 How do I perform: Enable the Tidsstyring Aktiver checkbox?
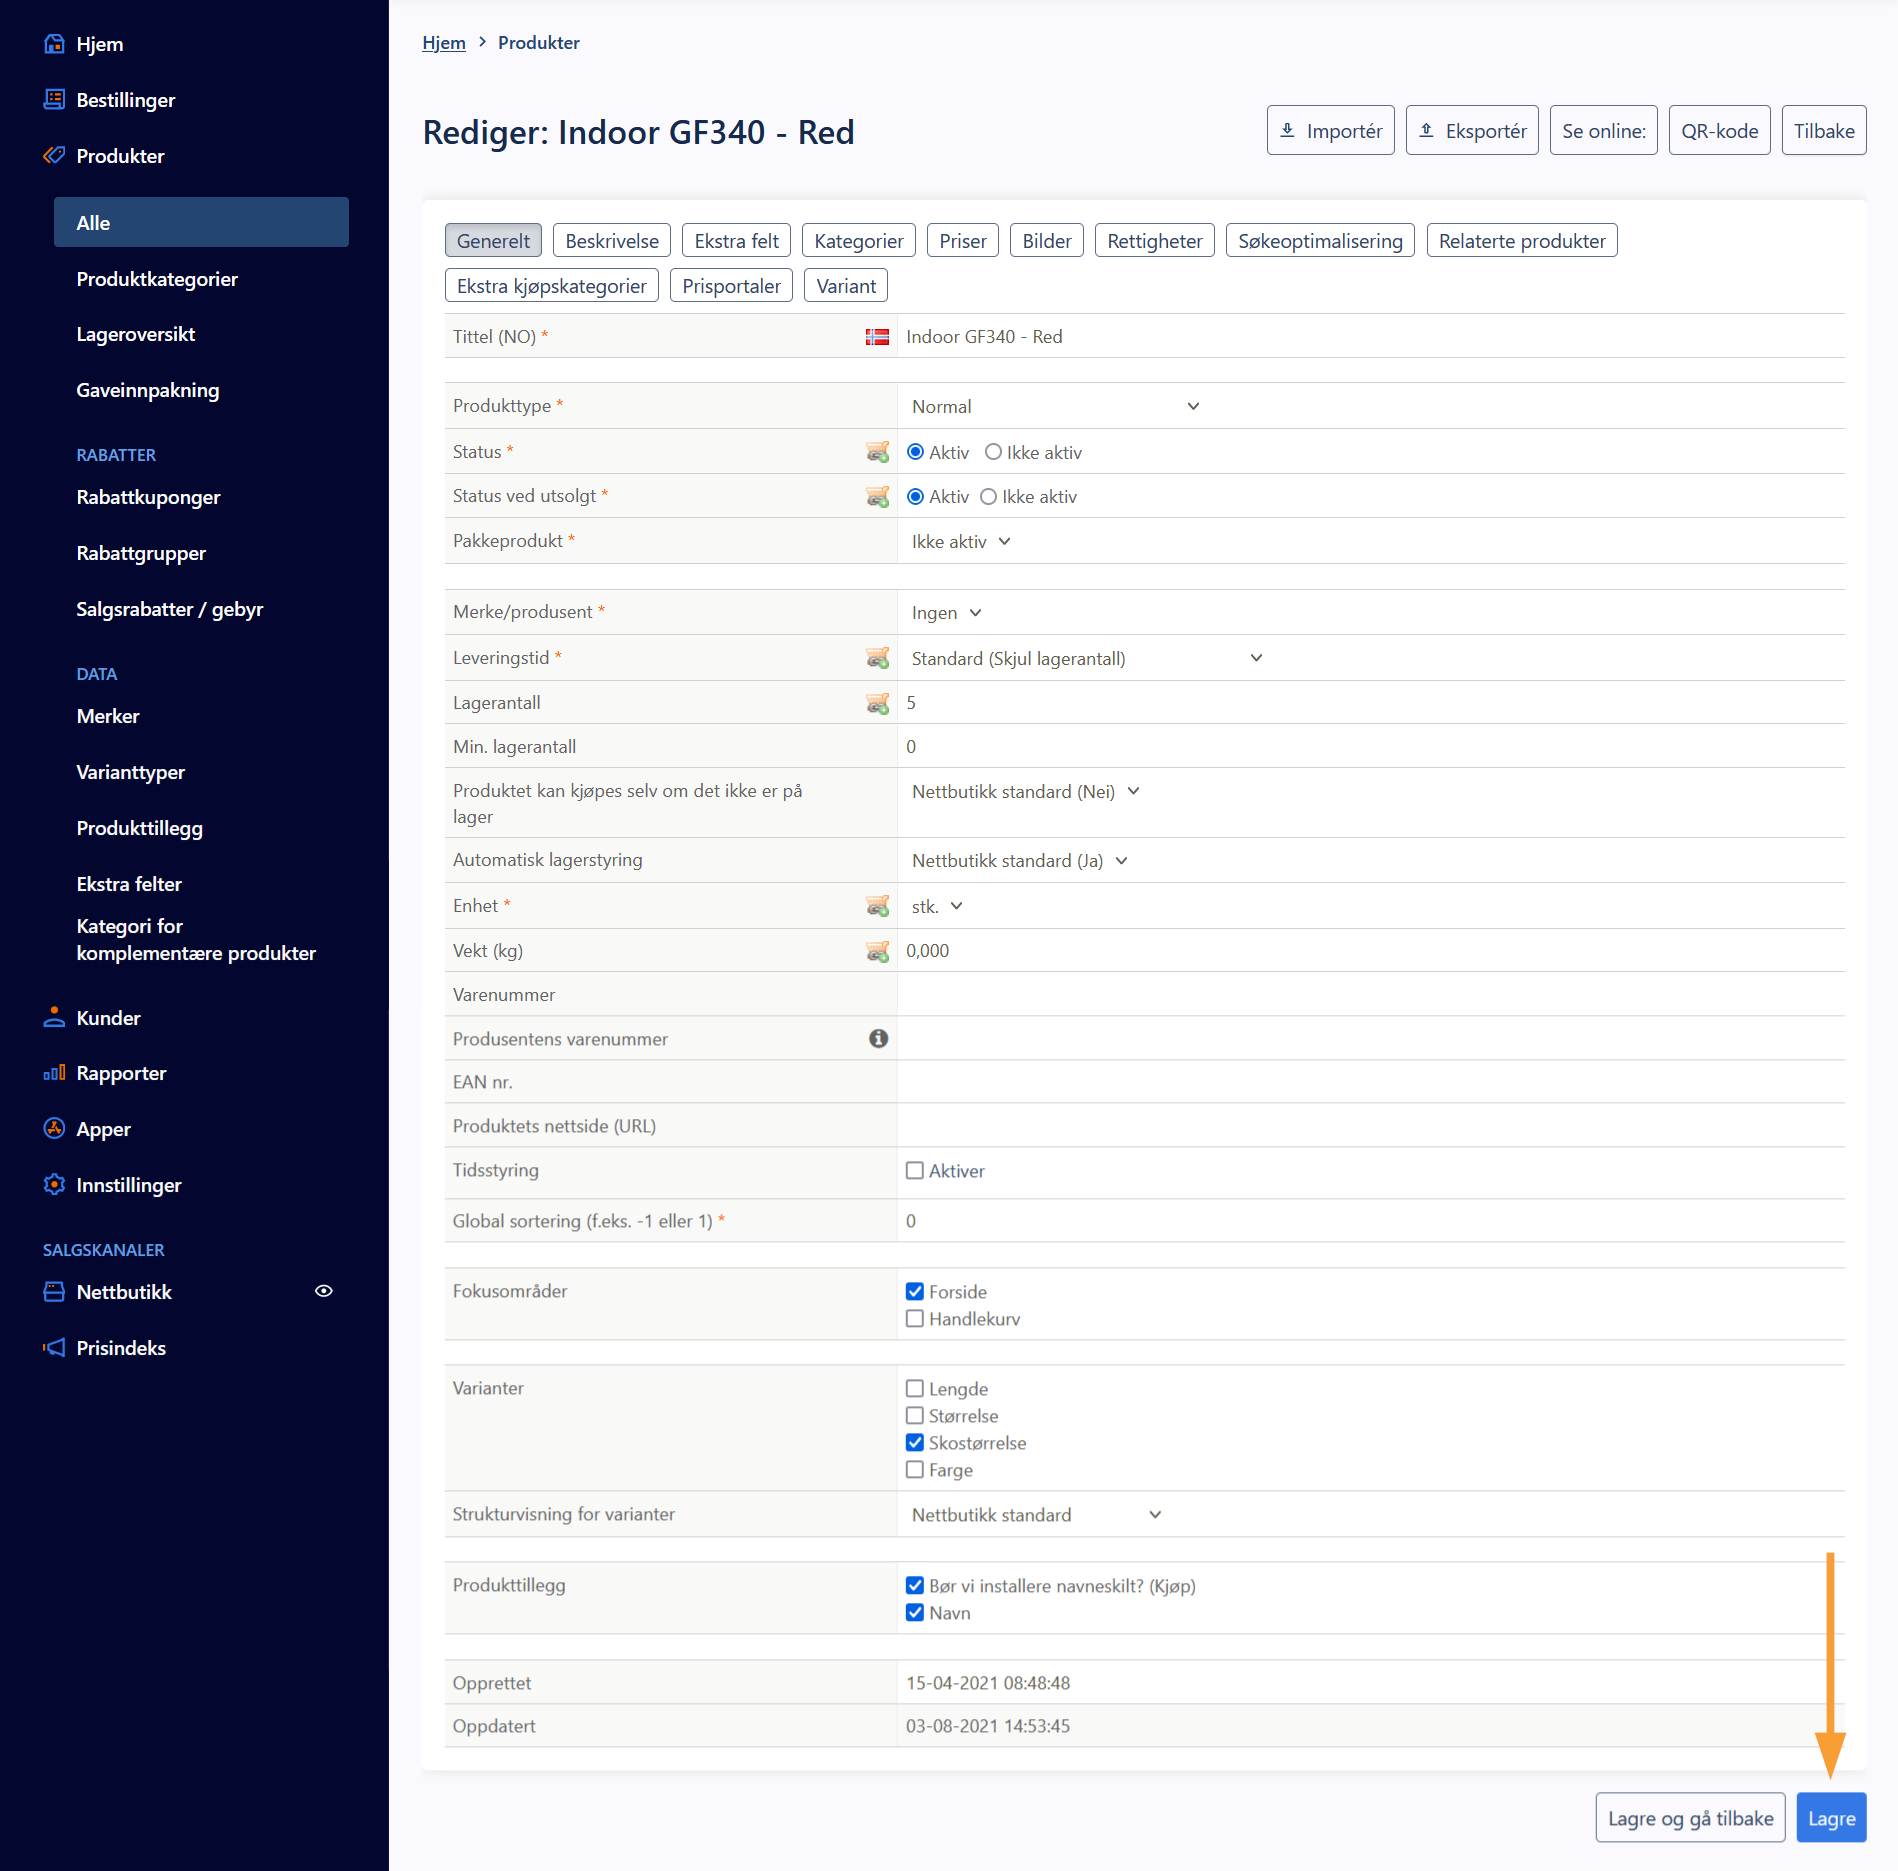pyautogui.click(x=914, y=1171)
